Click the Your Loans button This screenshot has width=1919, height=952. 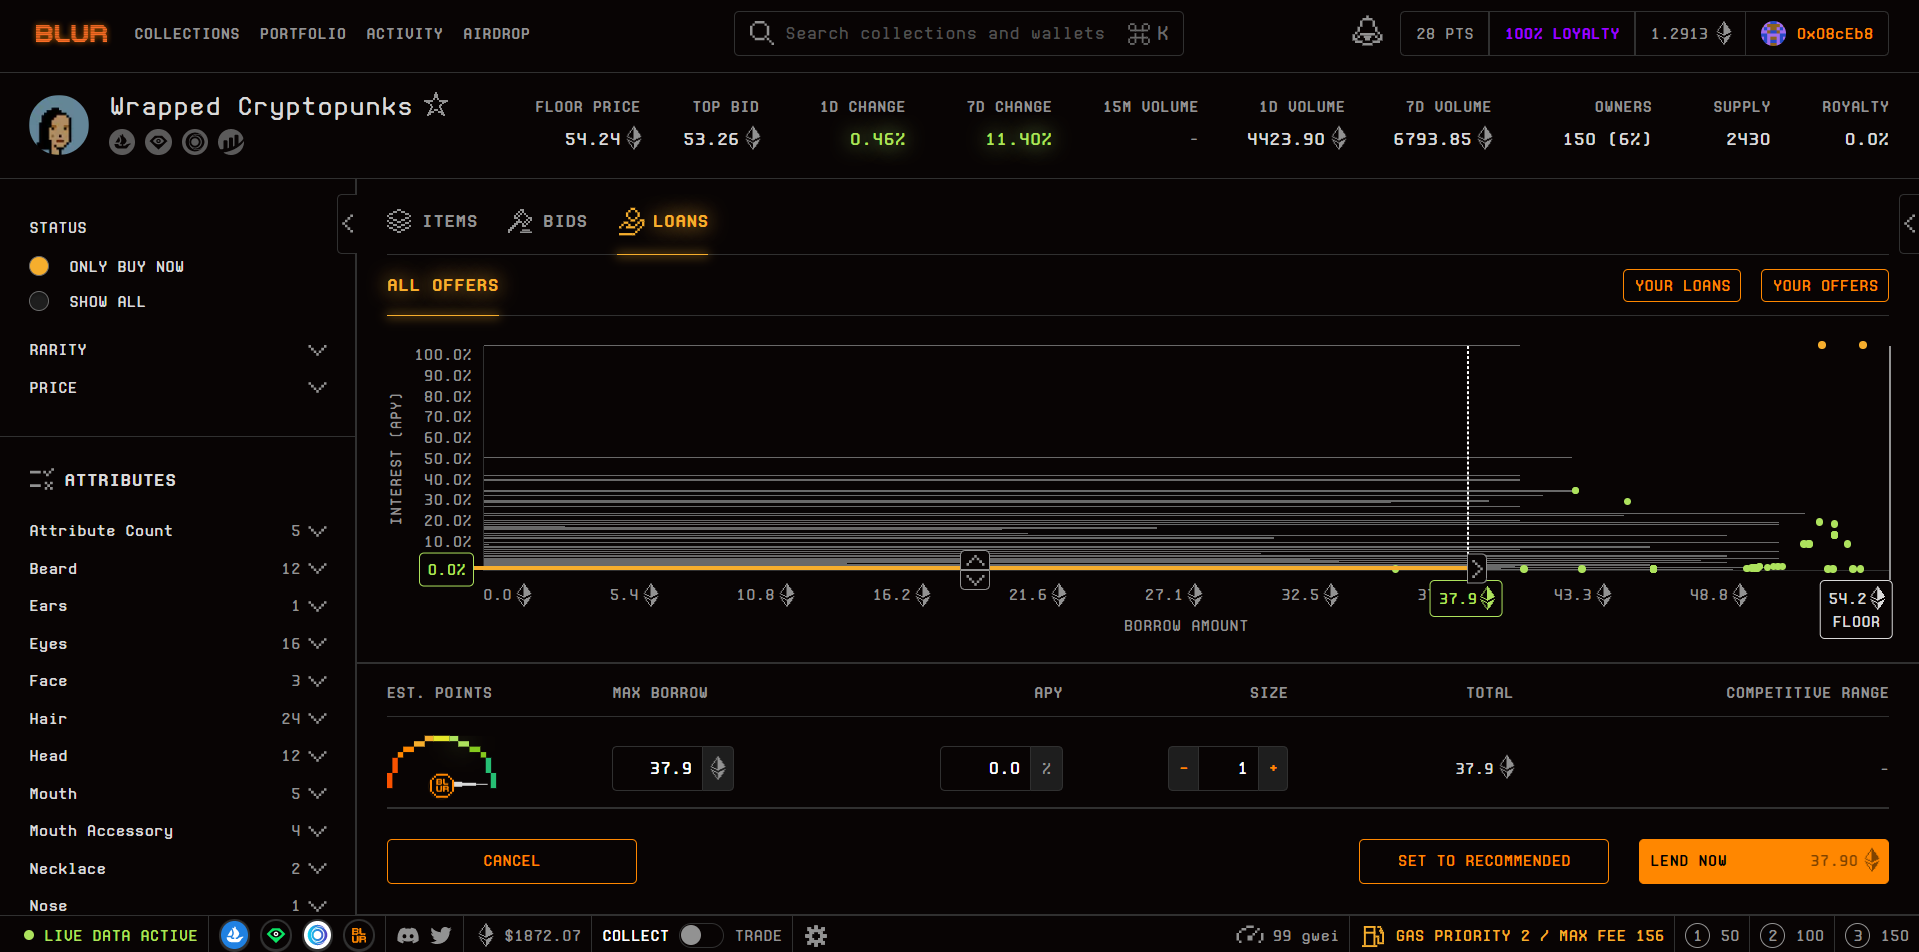click(1682, 285)
